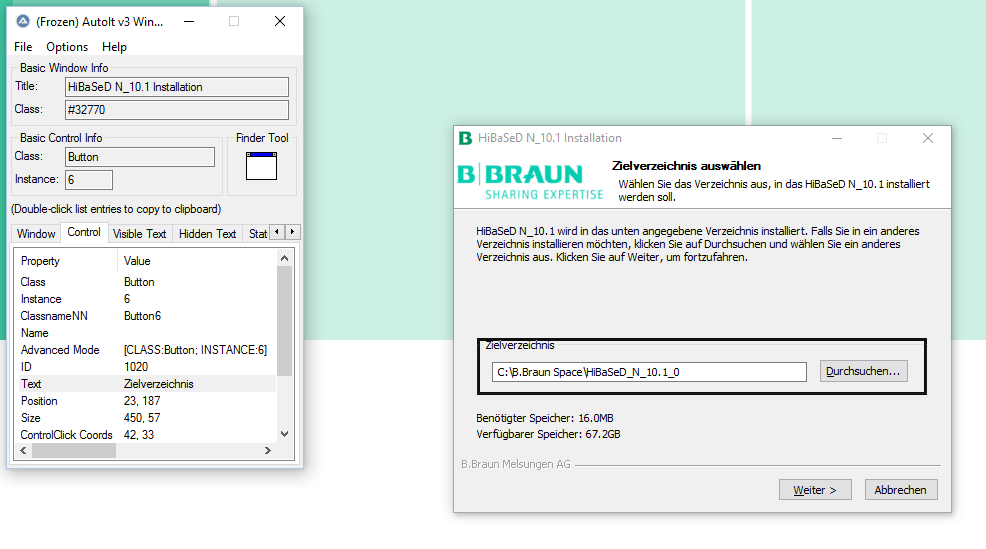Select the Name property row
The height and width of the screenshot is (549, 986).
point(145,333)
